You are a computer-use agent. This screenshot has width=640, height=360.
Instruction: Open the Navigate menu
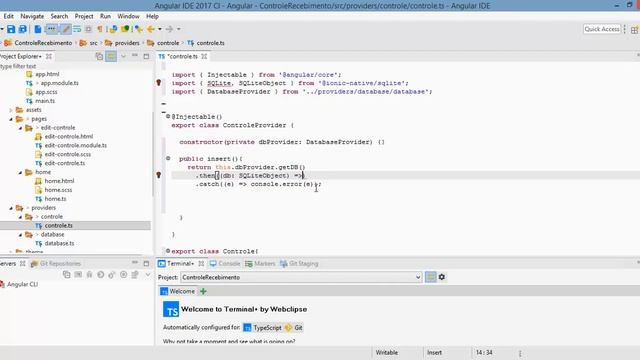(x=32, y=16)
